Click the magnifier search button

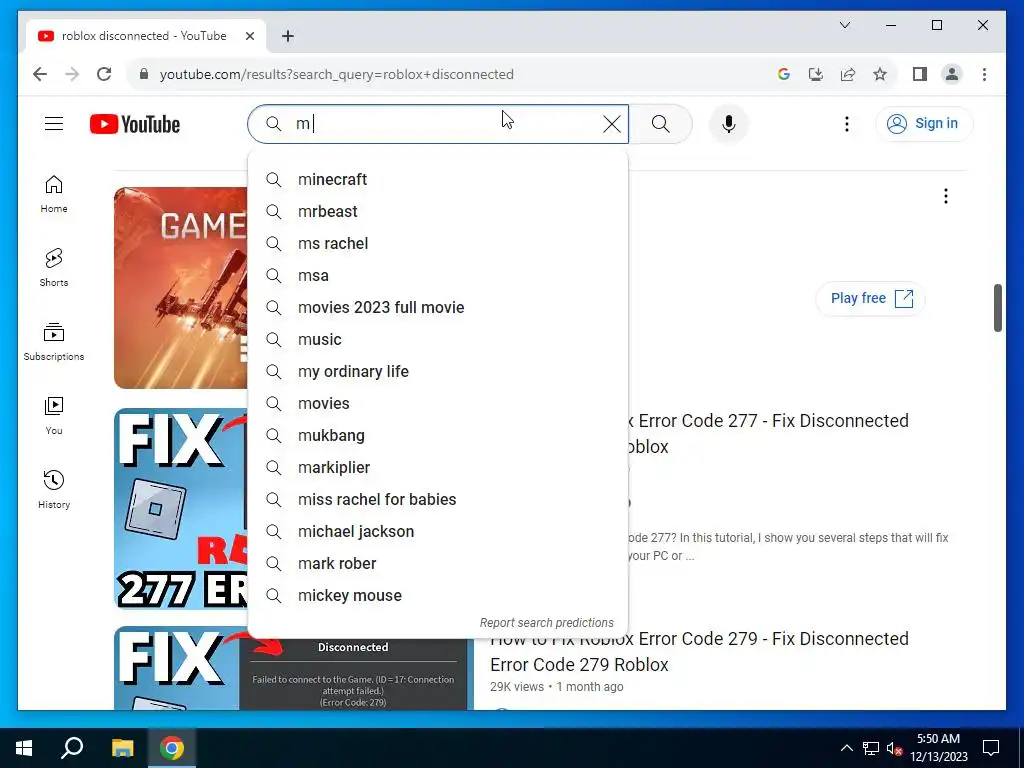coord(661,124)
